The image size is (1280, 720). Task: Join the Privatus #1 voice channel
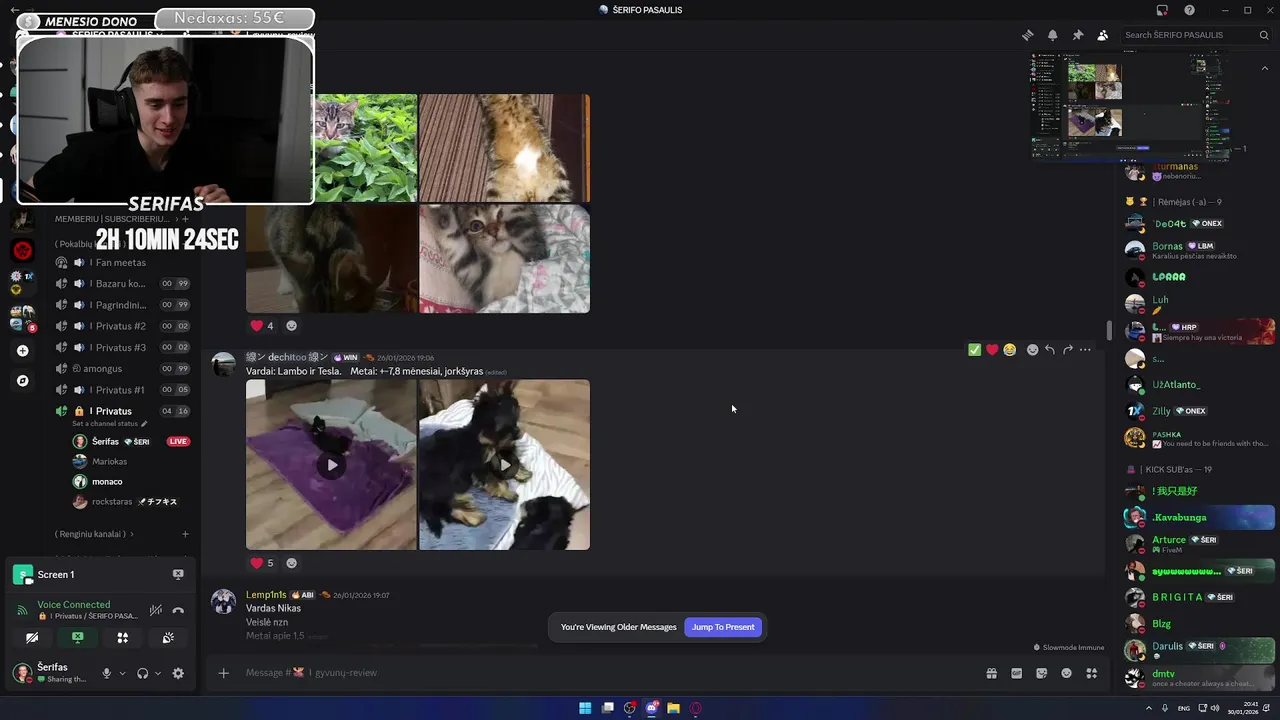(122, 390)
